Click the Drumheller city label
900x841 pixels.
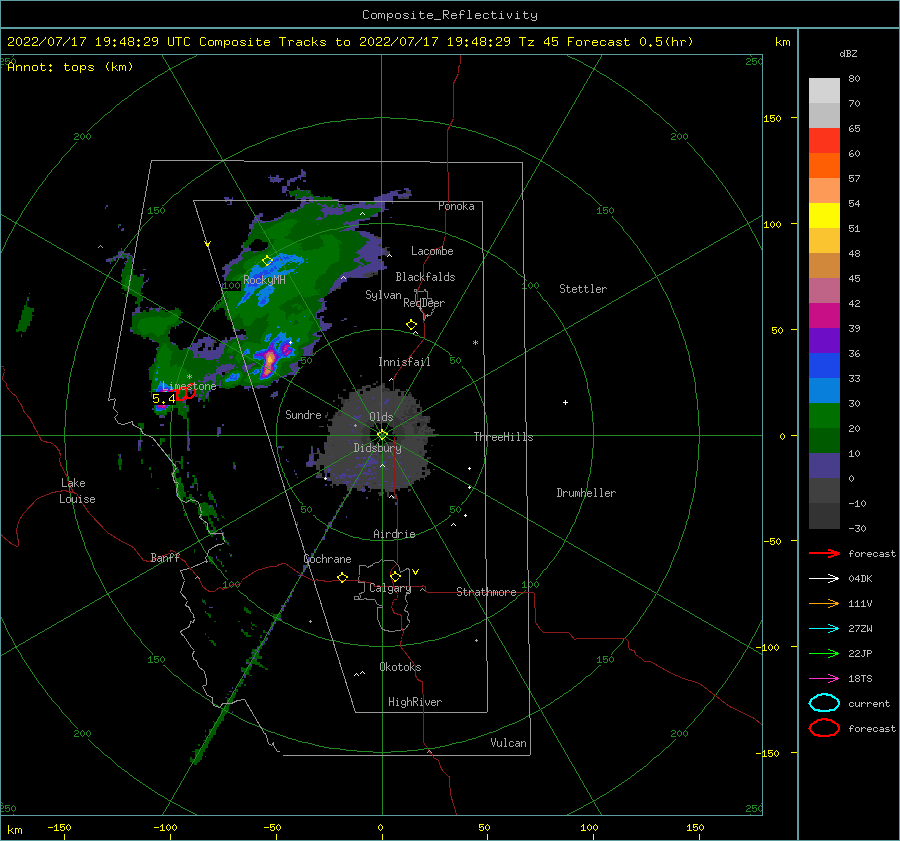[x=586, y=493]
